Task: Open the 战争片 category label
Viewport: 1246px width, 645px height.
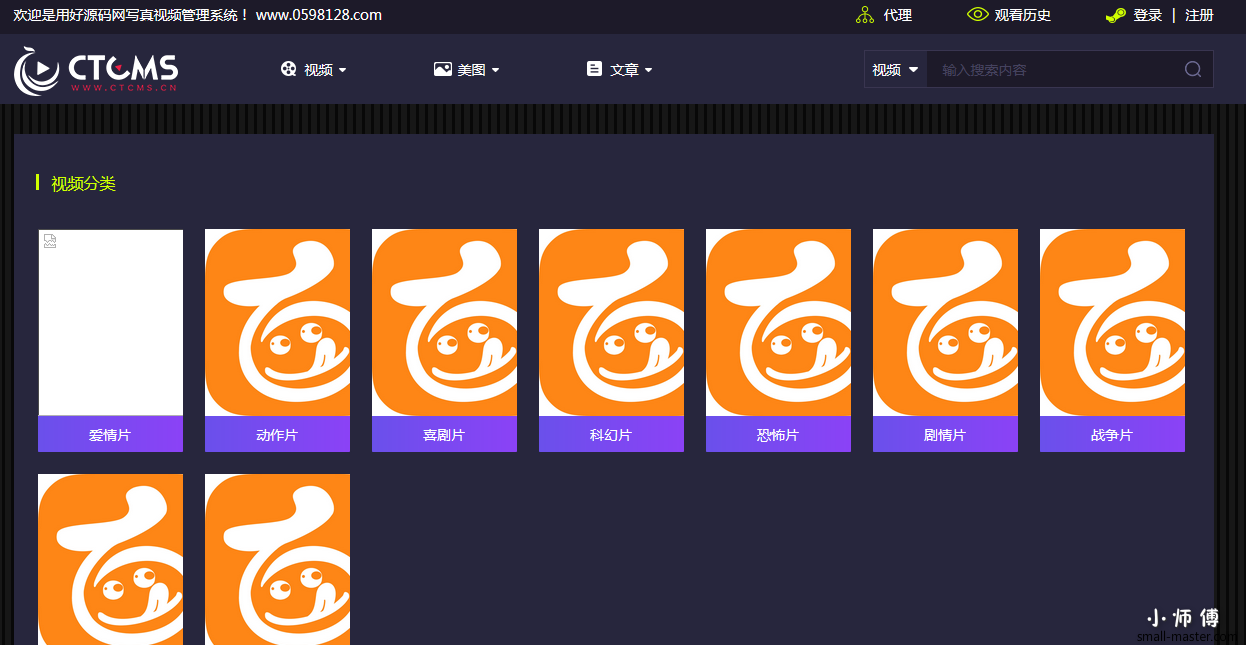Action: [x=1112, y=434]
